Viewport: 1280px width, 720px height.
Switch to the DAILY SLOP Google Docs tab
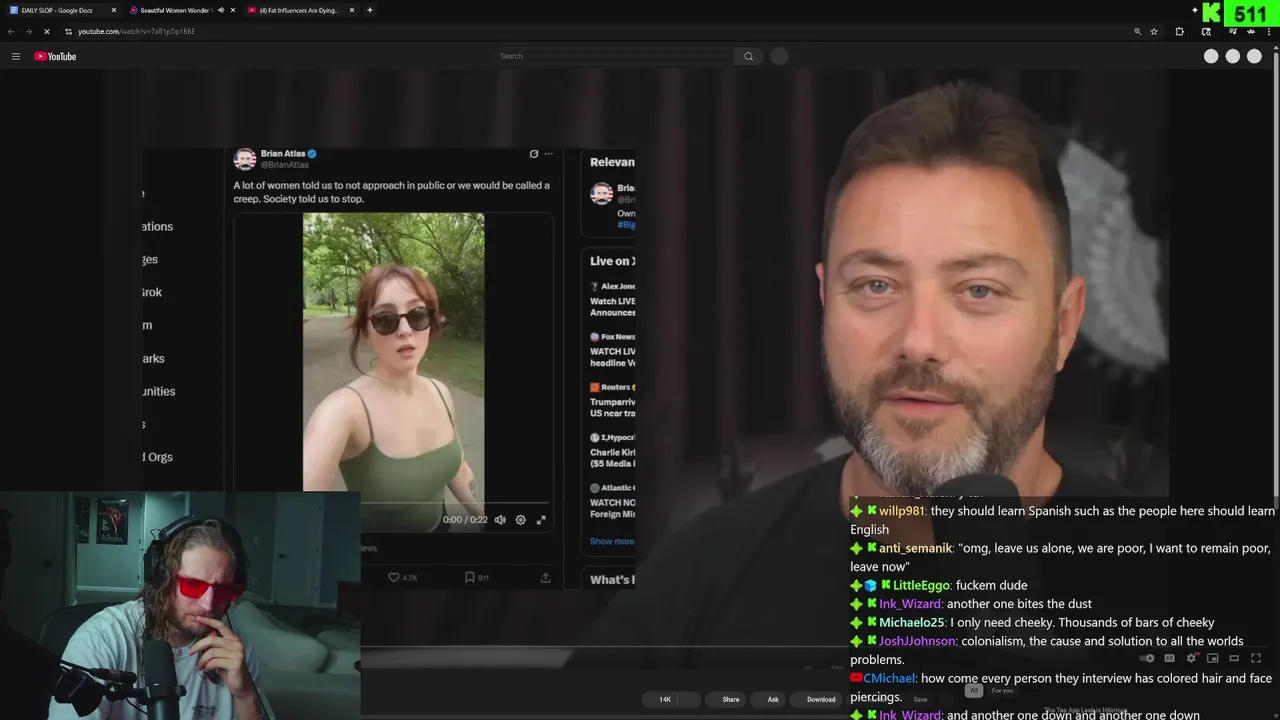62,10
